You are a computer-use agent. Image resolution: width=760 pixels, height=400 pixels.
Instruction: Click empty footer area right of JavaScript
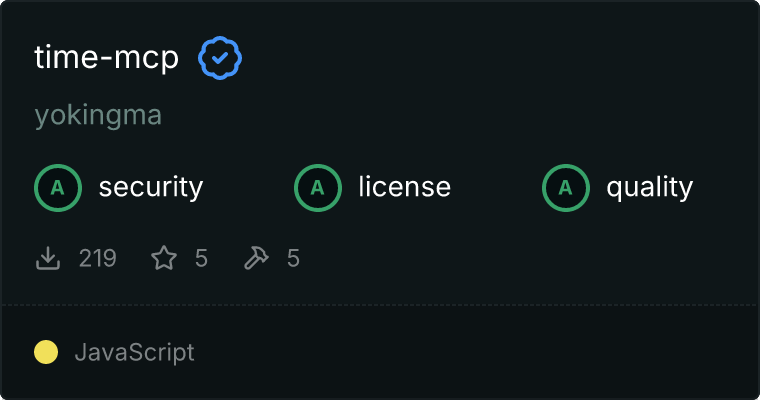pos(480,352)
